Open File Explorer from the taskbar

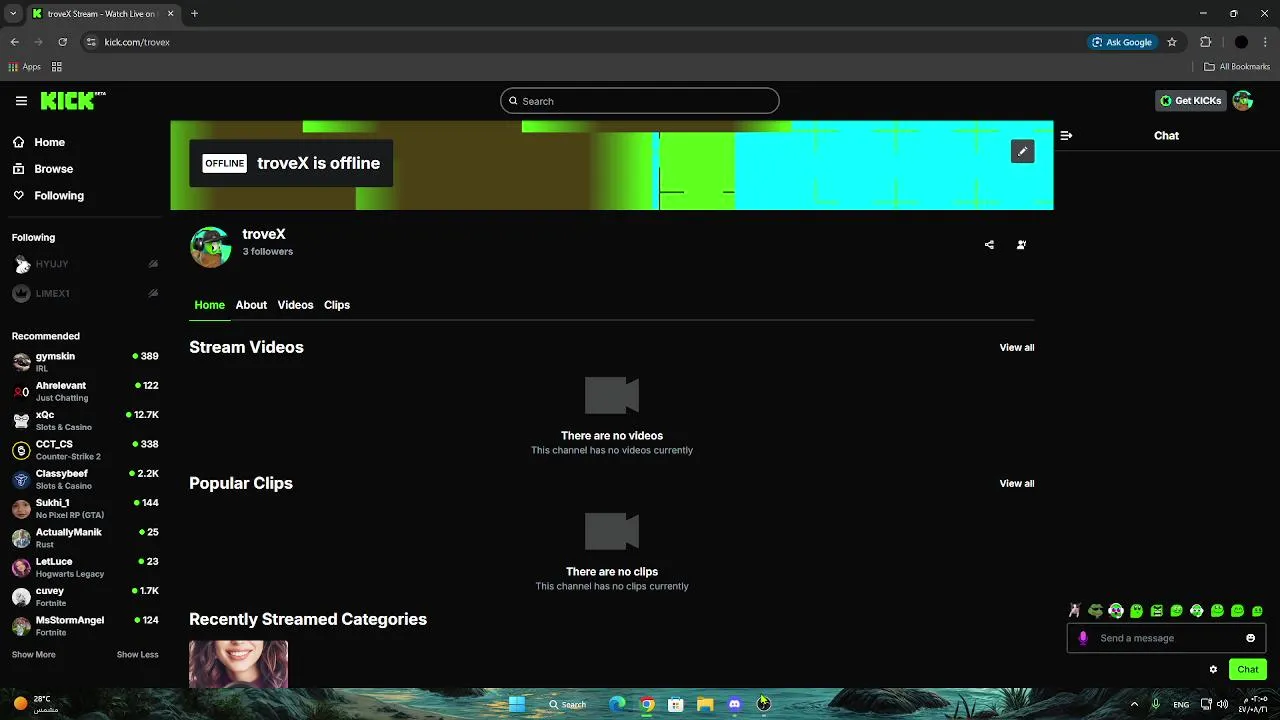click(705, 704)
